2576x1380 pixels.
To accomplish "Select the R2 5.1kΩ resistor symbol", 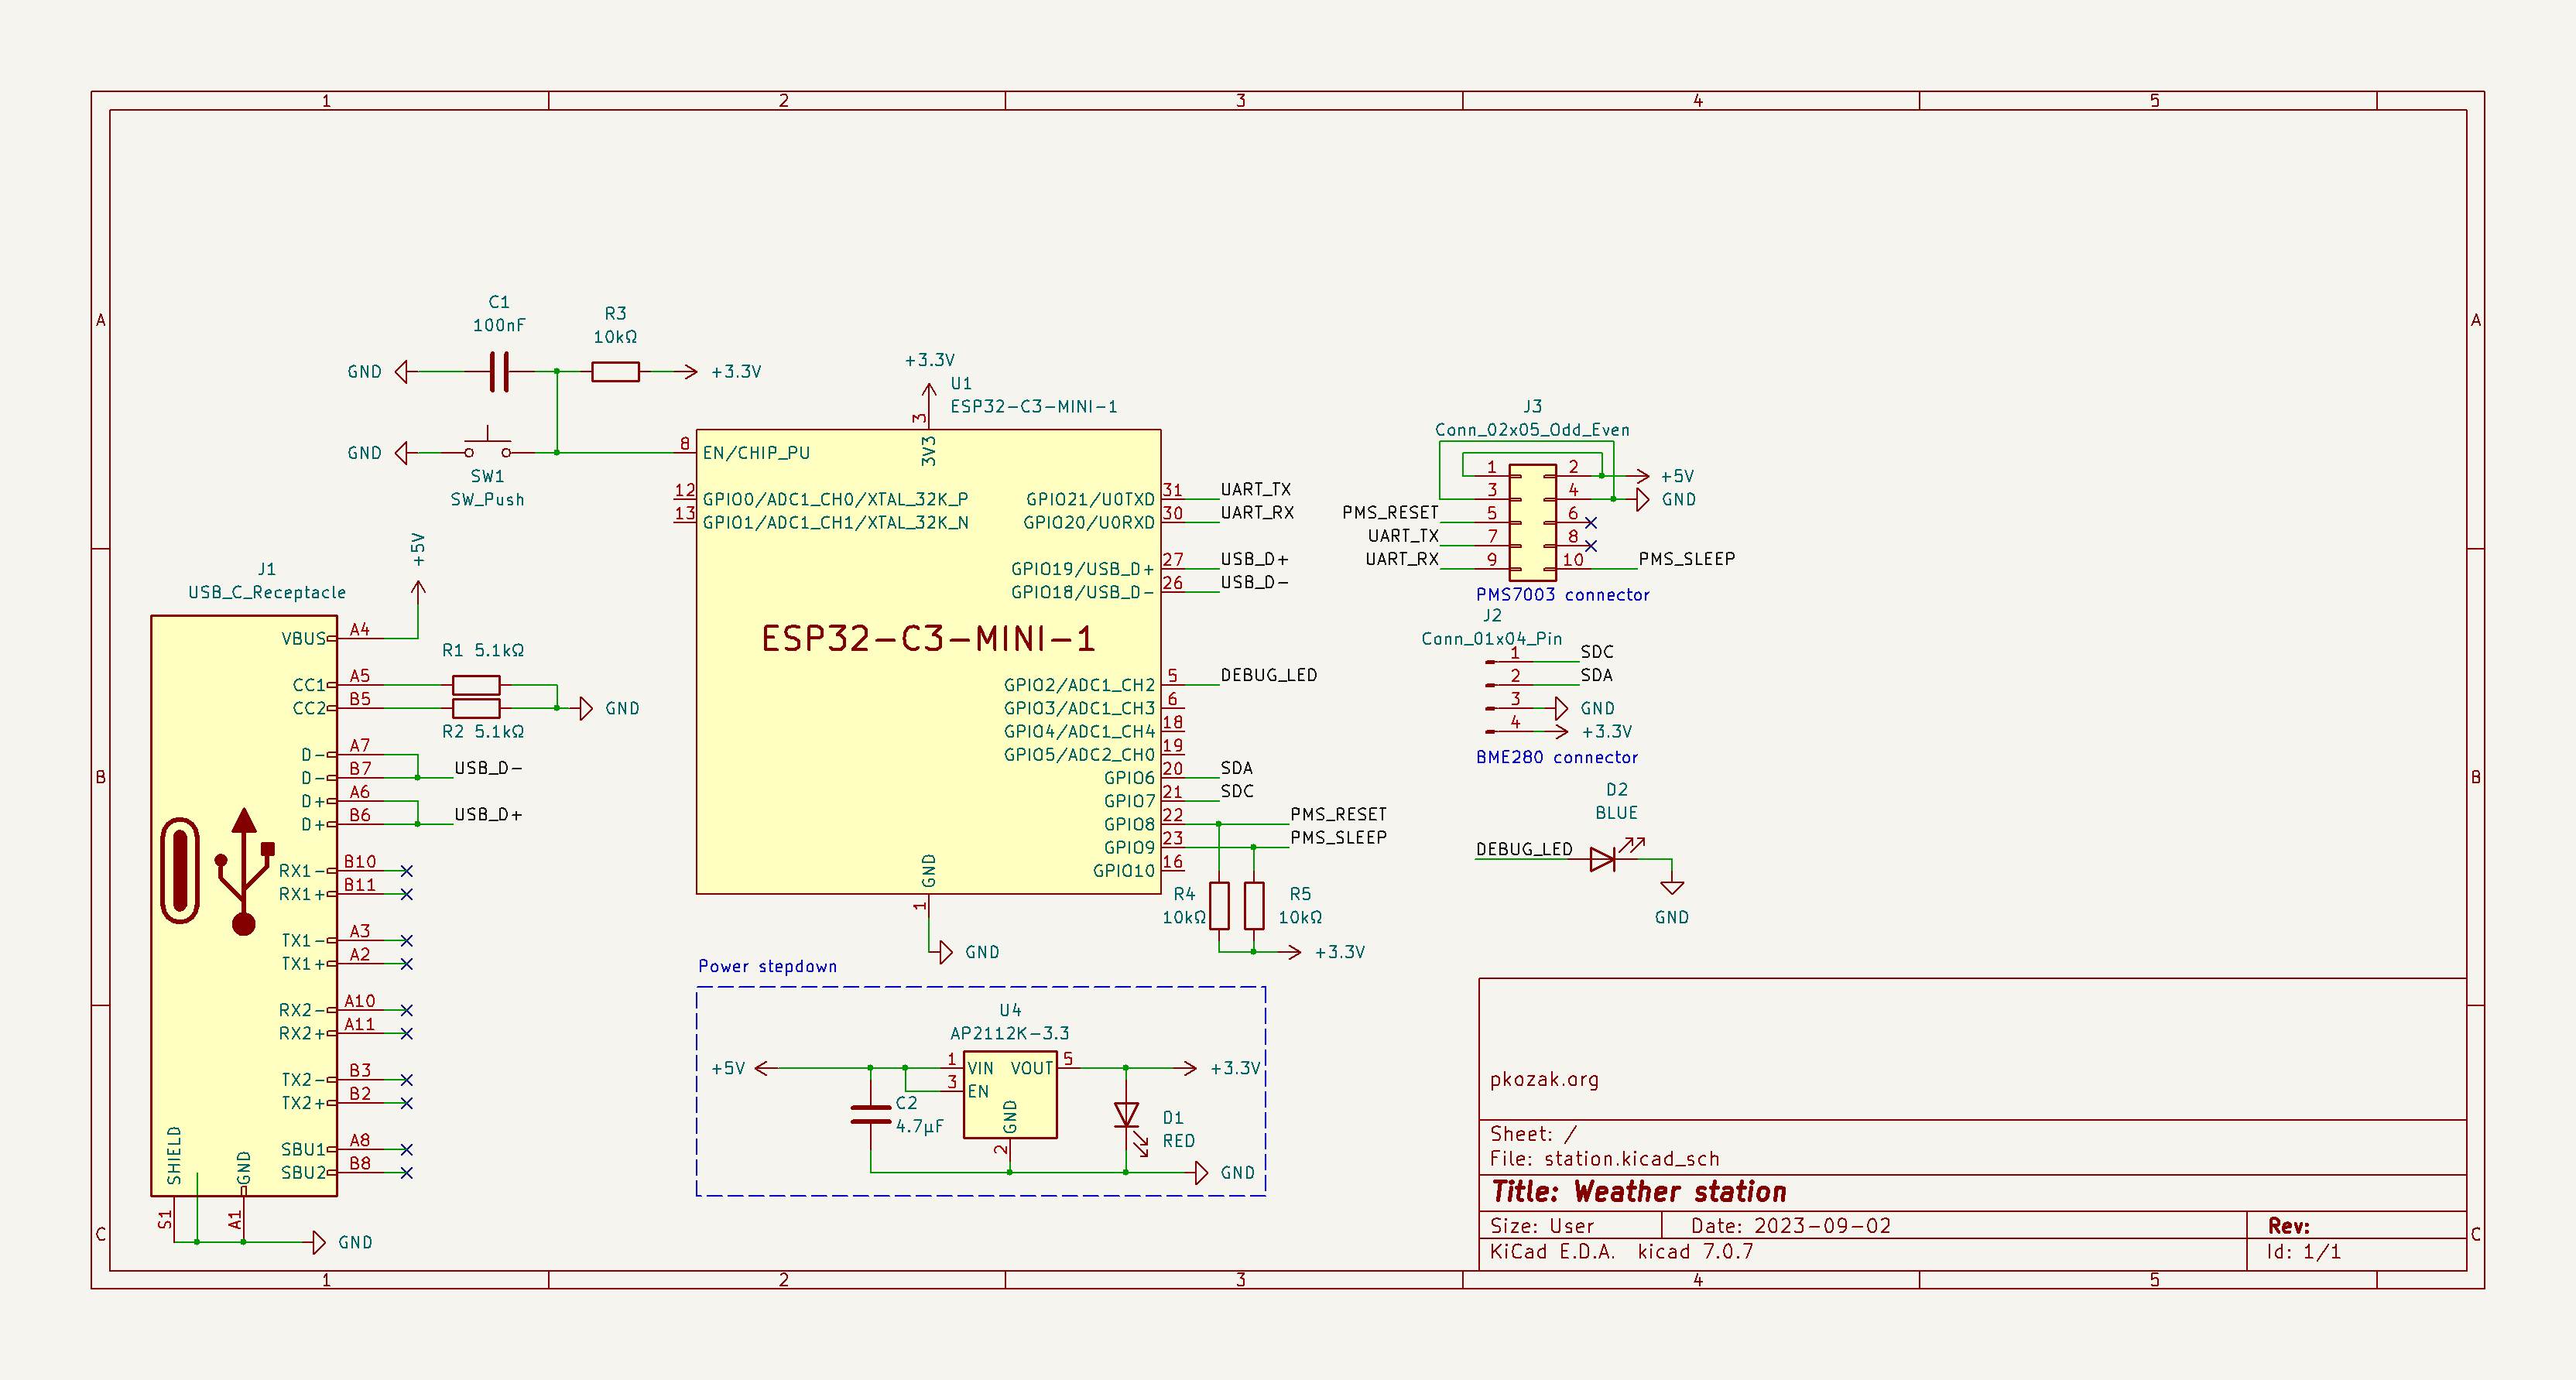I will 476,708.
